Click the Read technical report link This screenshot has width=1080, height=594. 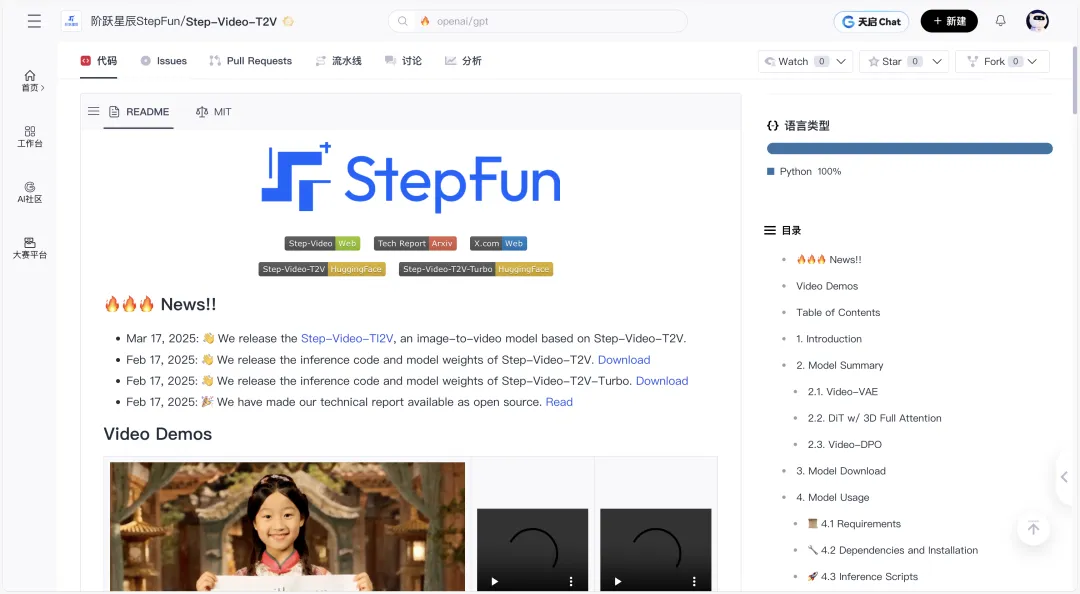(559, 402)
